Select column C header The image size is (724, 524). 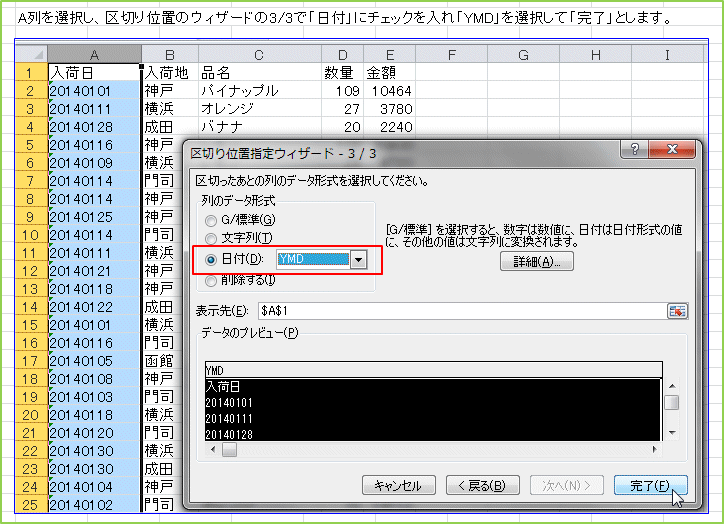(x=259, y=54)
